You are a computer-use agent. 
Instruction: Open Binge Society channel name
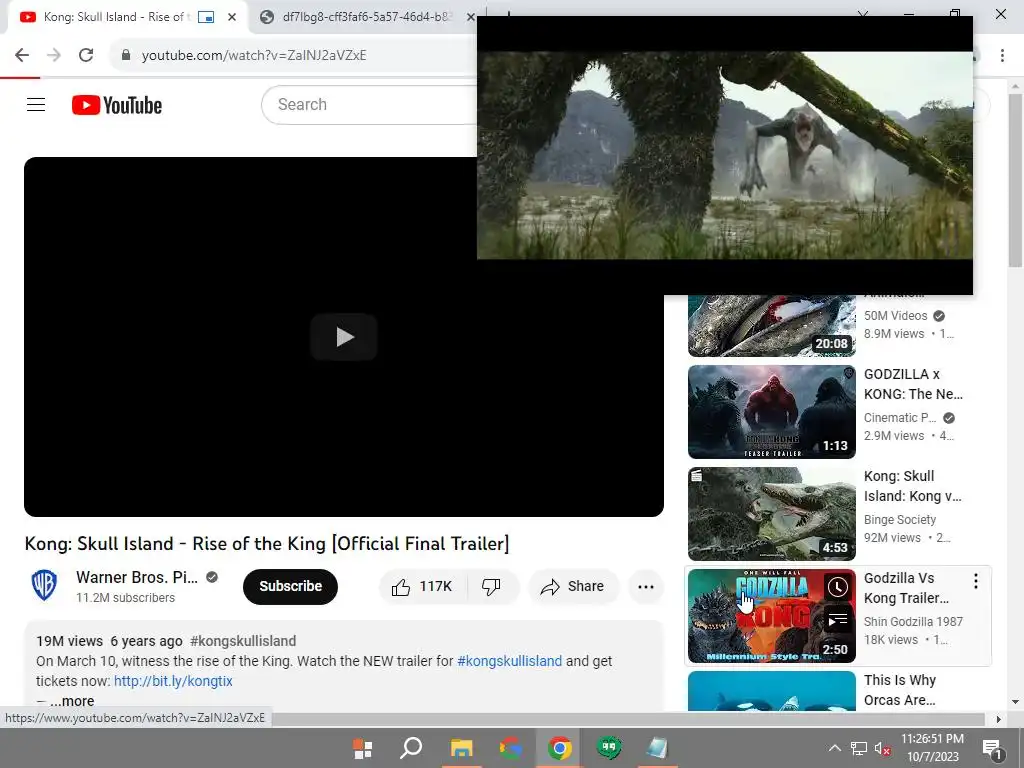point(900,520)
